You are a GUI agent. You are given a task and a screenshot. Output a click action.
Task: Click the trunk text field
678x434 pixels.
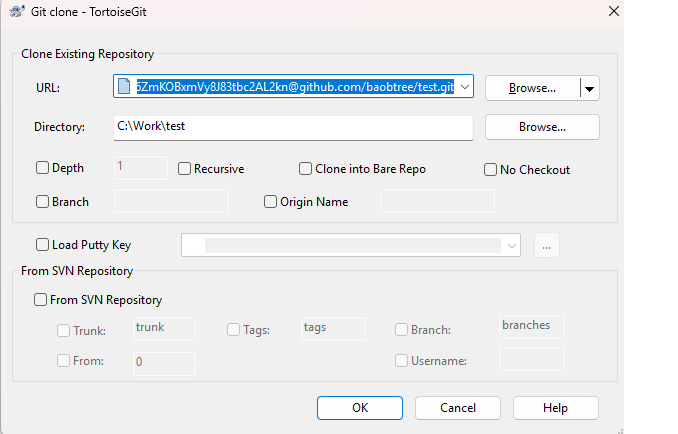point(164,329)
